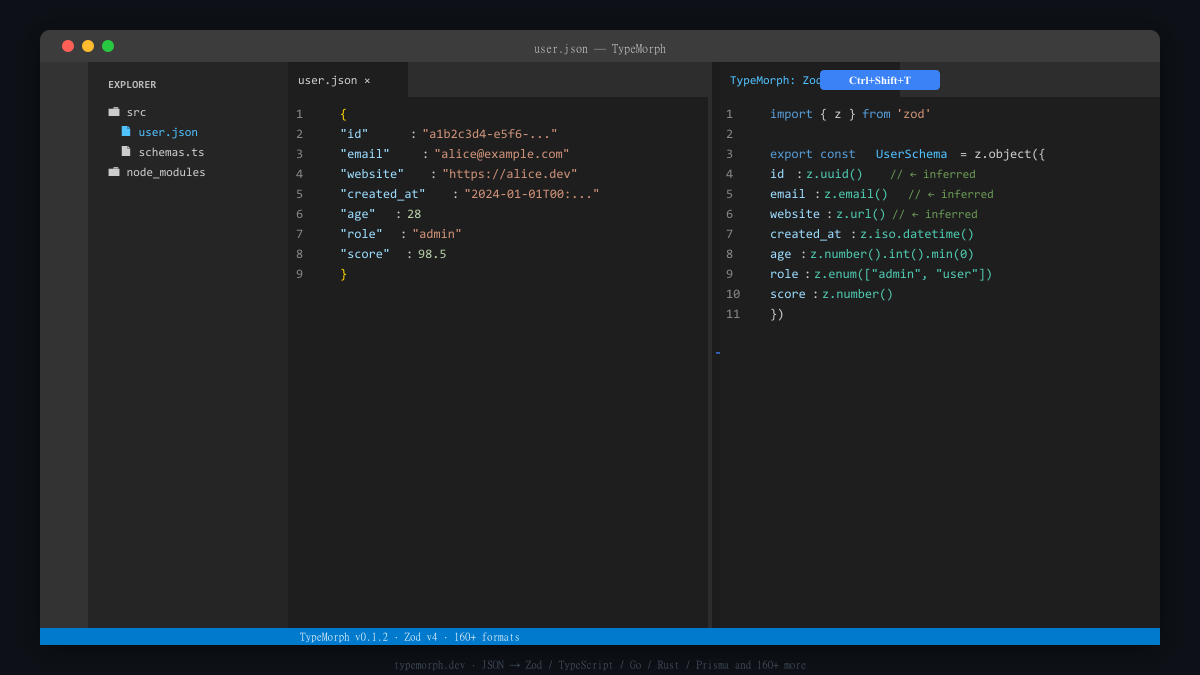Click the Ctrl+Shift+T shortcut button
Screen dimensions: 1200x675
880,80
